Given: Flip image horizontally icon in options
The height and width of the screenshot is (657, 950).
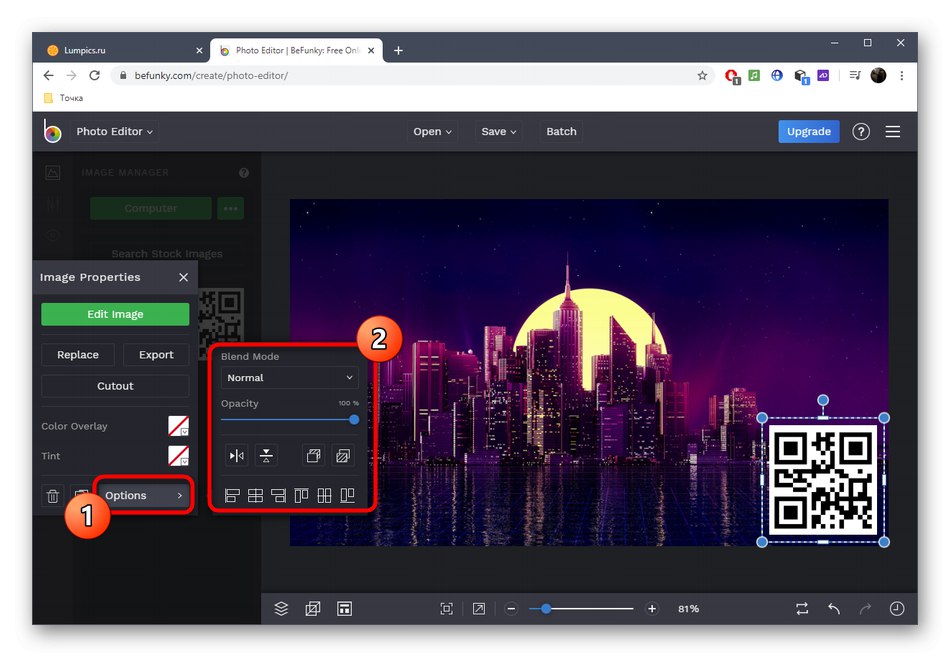Looking at the screenshot, I should click(x=237, y=456).
